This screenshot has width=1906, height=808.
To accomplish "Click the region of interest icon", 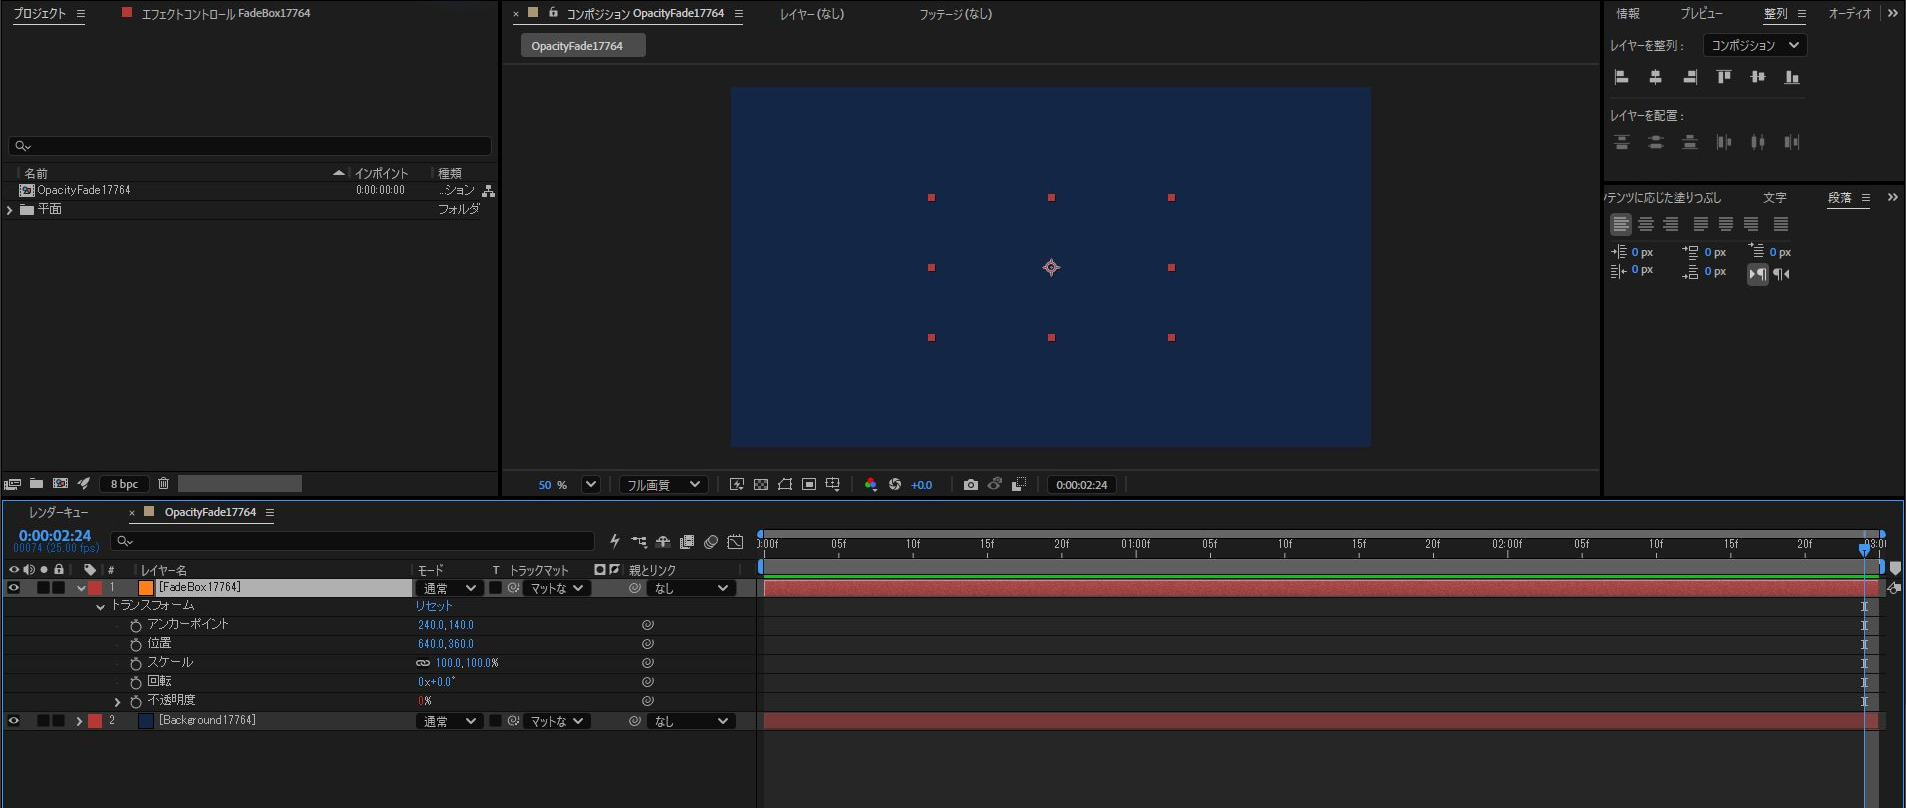I will 809,485.
